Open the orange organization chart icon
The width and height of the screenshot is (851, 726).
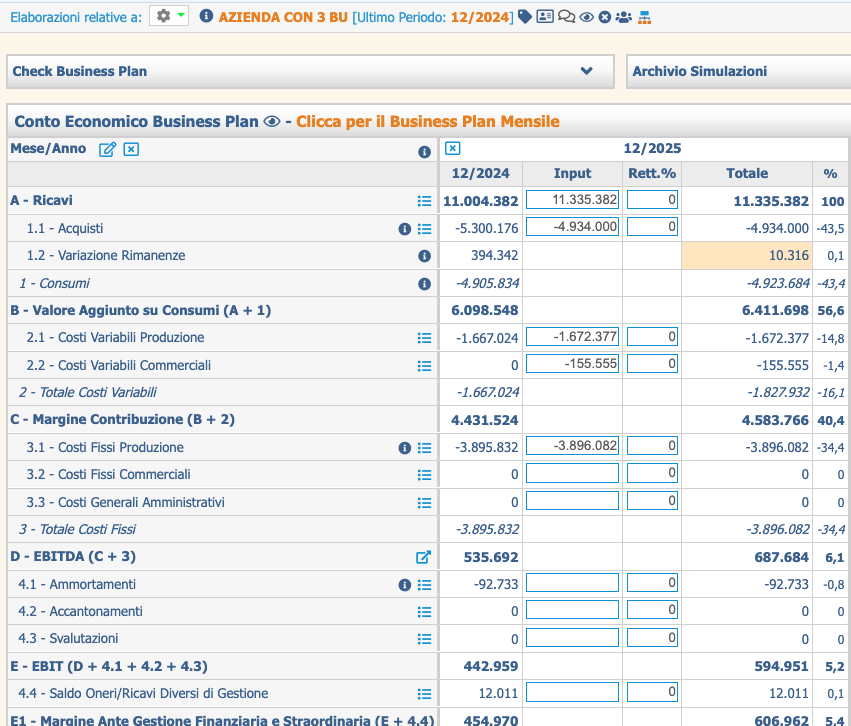coord(644,17)
